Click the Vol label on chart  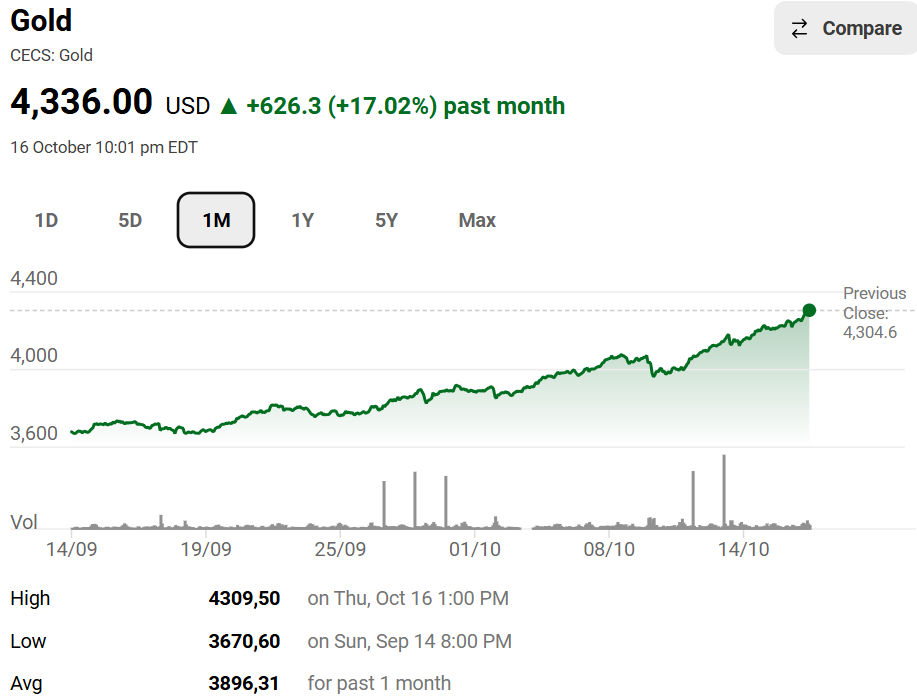tap(24, 522)
